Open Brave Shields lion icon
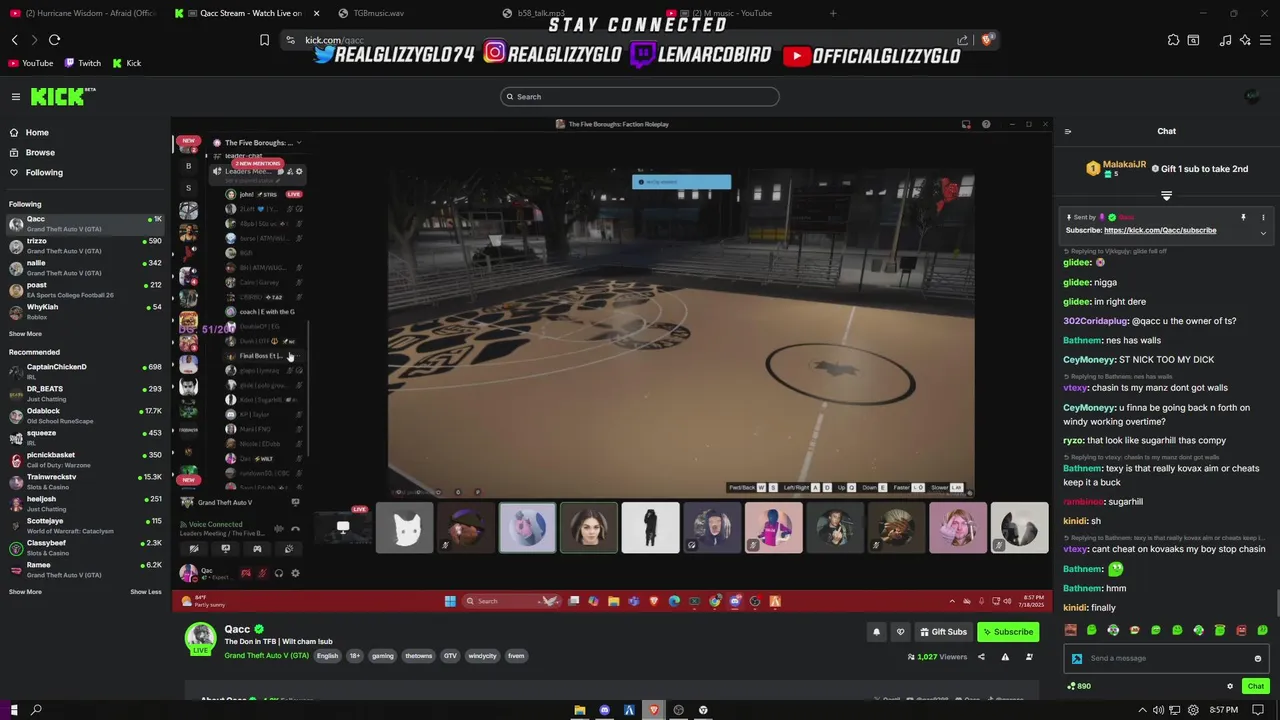 [x=987, y=40]
